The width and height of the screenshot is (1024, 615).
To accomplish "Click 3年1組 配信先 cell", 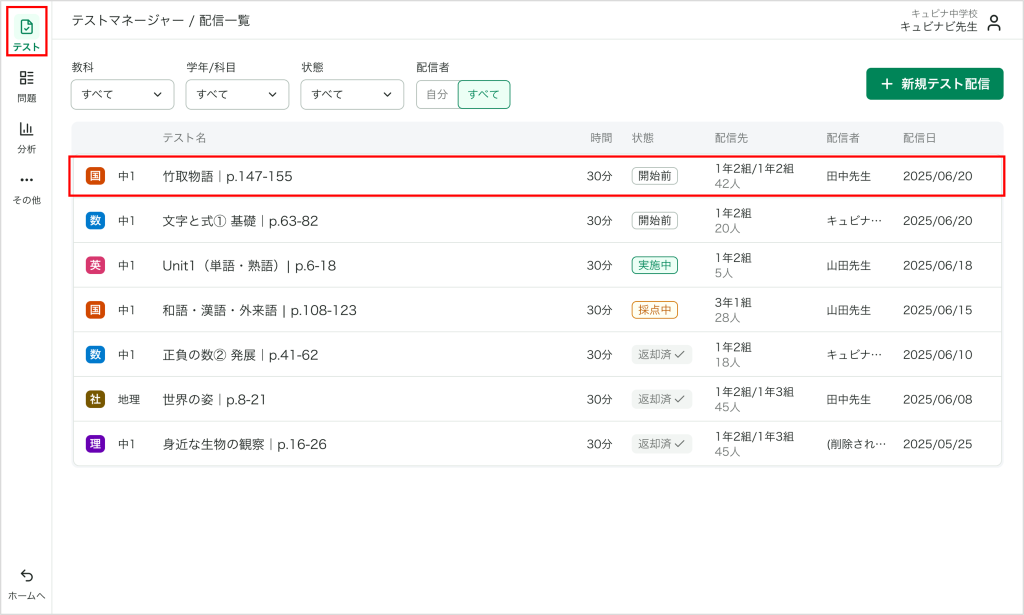I will [733, 302].
